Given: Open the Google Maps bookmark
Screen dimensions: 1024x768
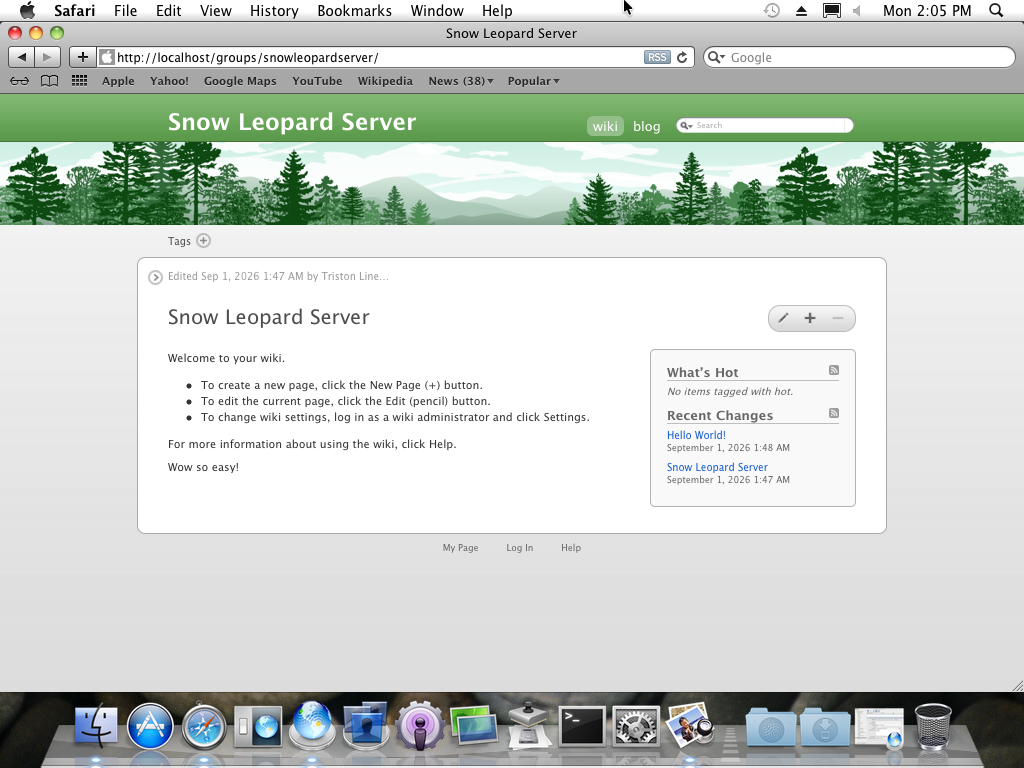Looking at the screenshot, I should (x=240, y=81).
